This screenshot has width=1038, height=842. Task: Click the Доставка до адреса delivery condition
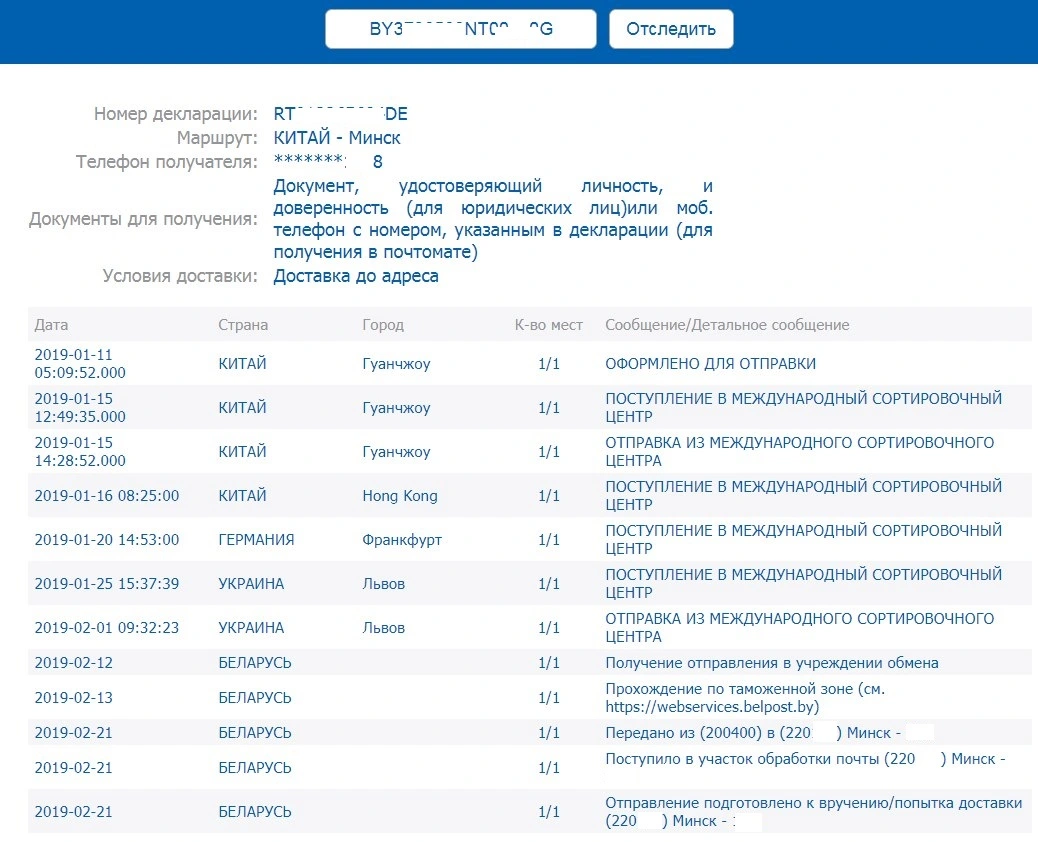click(356, 276)
